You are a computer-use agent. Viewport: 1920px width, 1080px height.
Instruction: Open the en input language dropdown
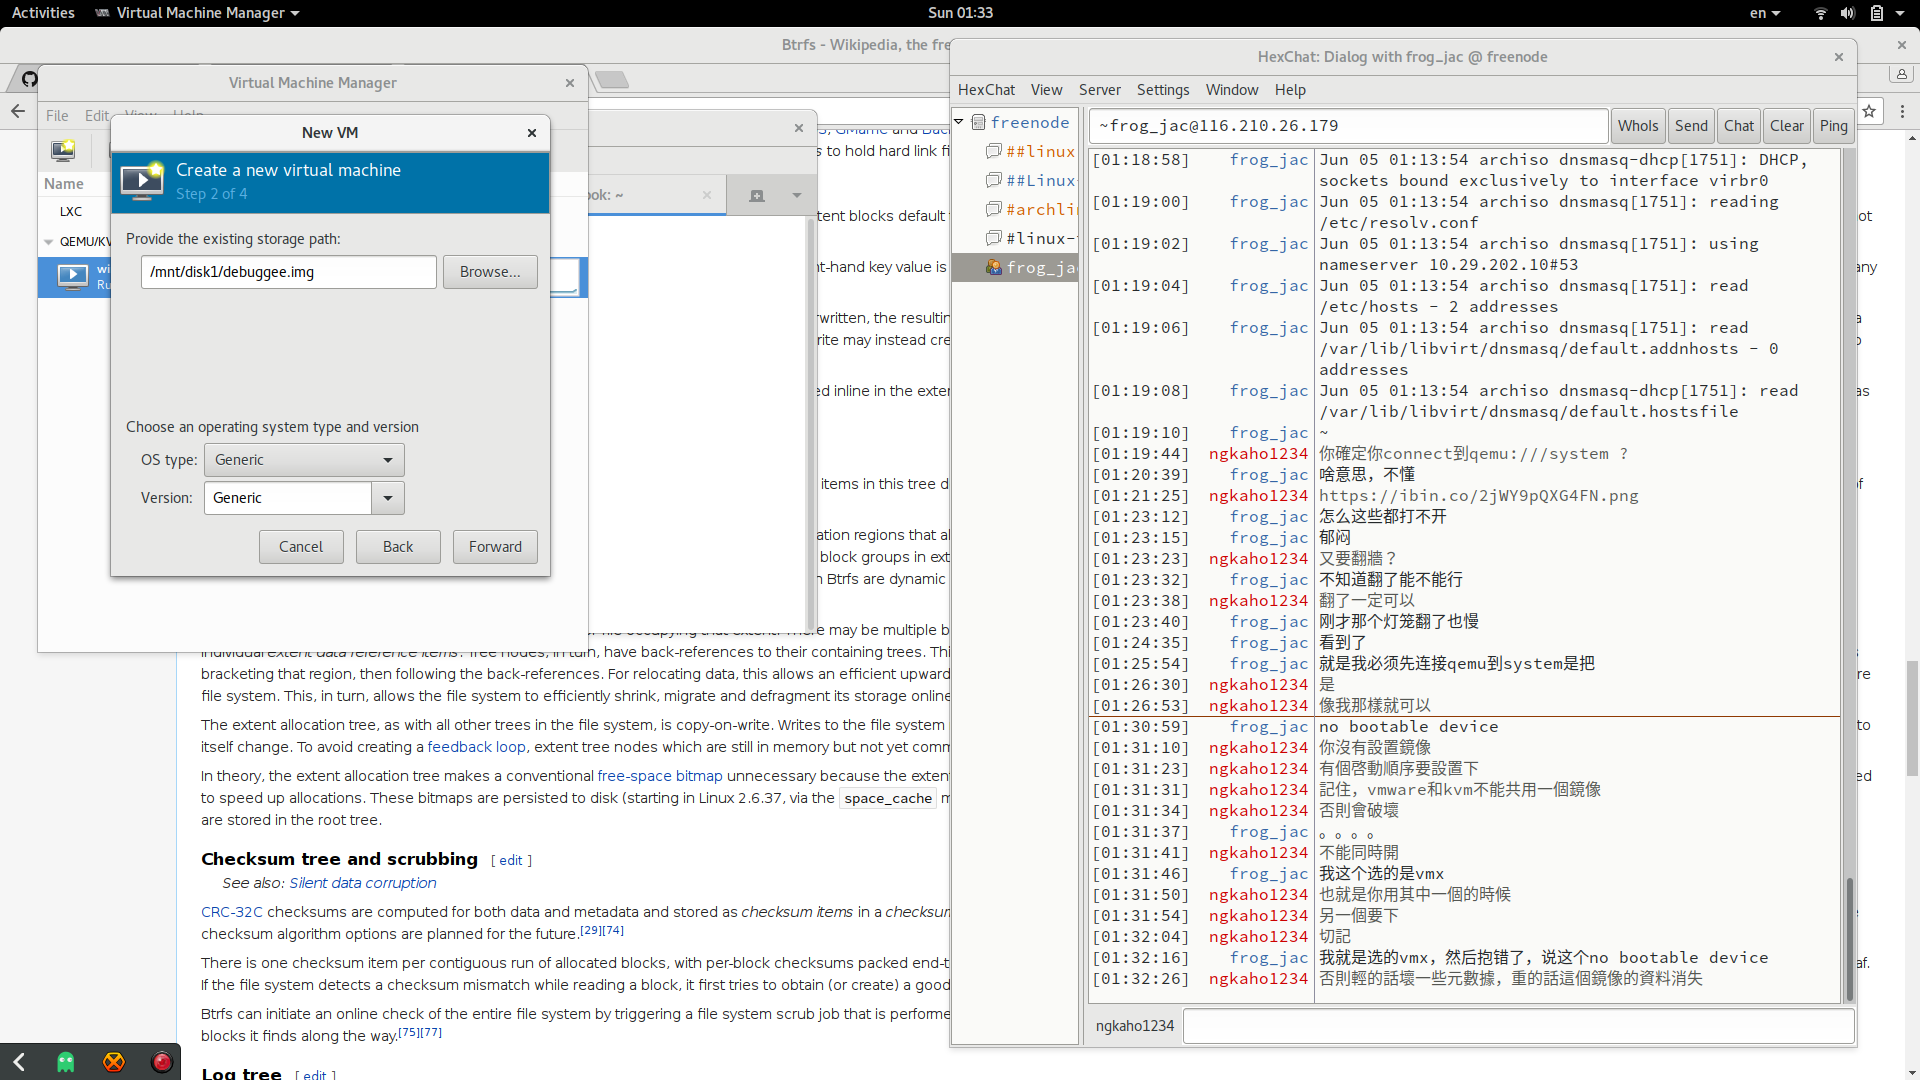[x=1765, y=13]
